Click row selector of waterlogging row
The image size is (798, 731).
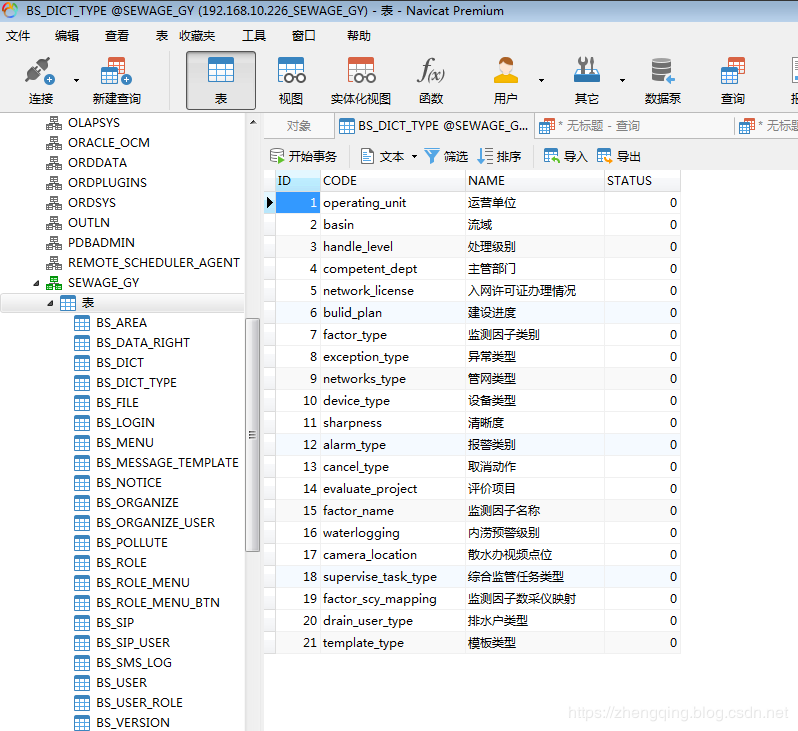[x=270, y=532]
